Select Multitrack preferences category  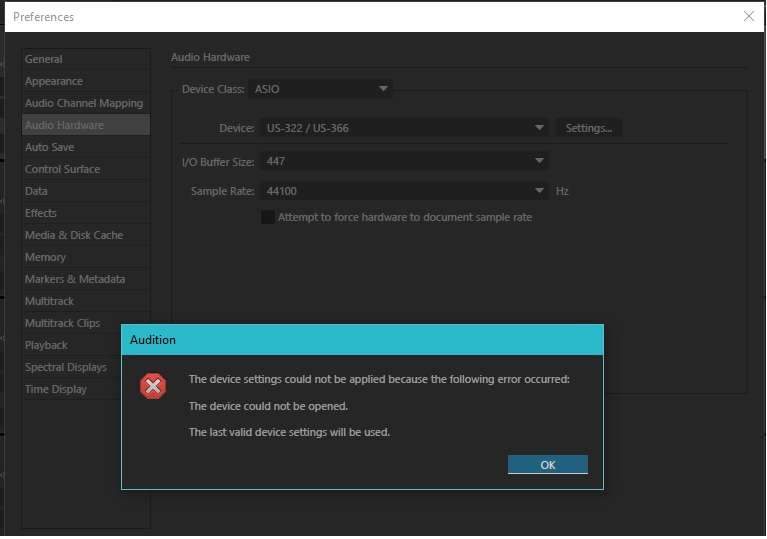tap(49, 301)
